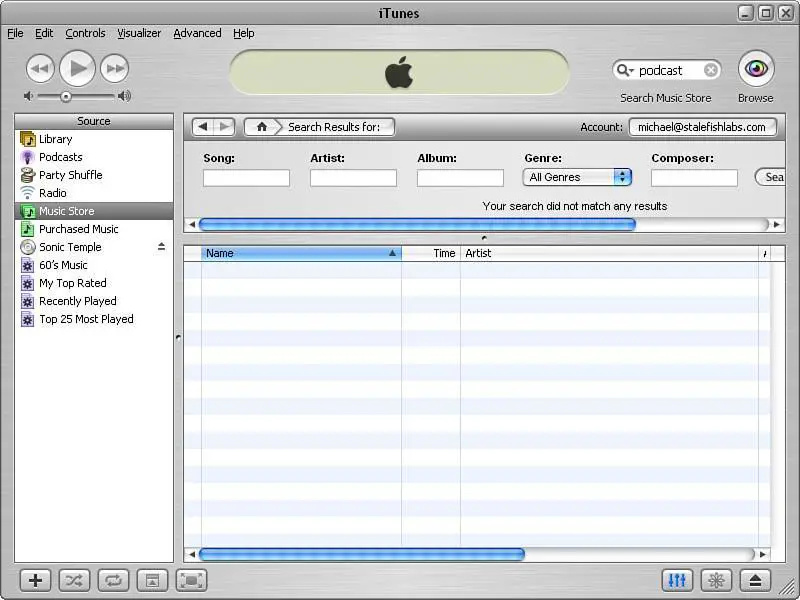Click the Composer search field
This screenshot has width=800, height=600.
pyautogui.click(x=694, y=178)
